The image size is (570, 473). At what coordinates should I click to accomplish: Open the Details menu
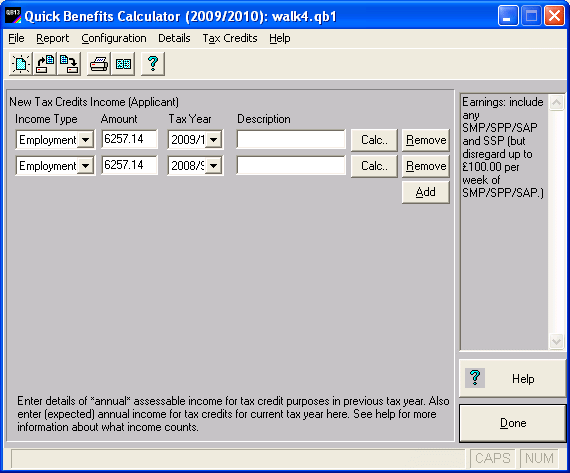[x=174, y=38]
